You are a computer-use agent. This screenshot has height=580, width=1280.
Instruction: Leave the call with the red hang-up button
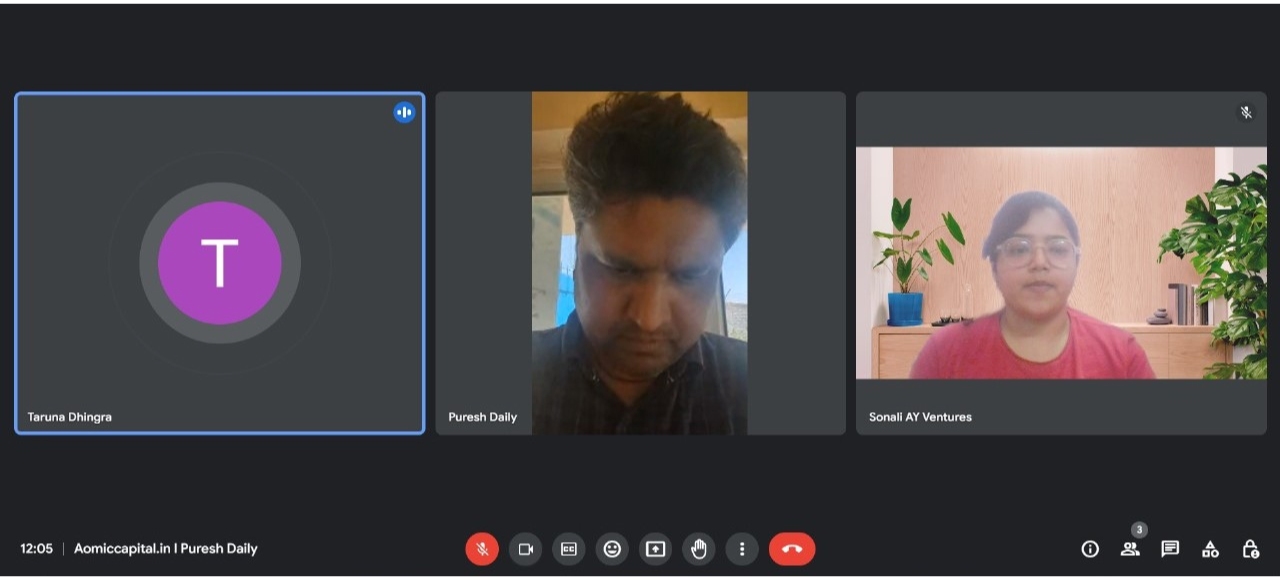pos(792,549)
